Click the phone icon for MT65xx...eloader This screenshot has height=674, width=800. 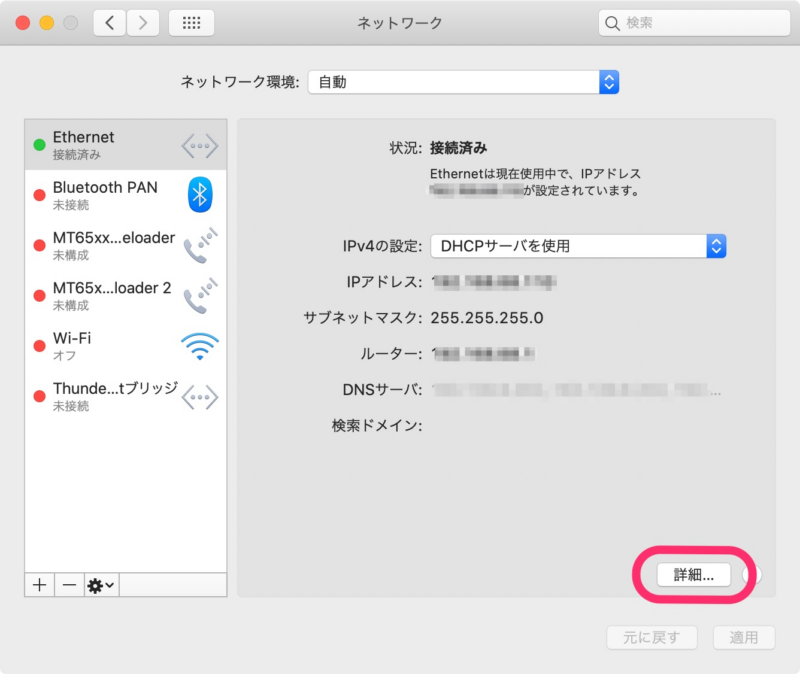click(200, 244)
